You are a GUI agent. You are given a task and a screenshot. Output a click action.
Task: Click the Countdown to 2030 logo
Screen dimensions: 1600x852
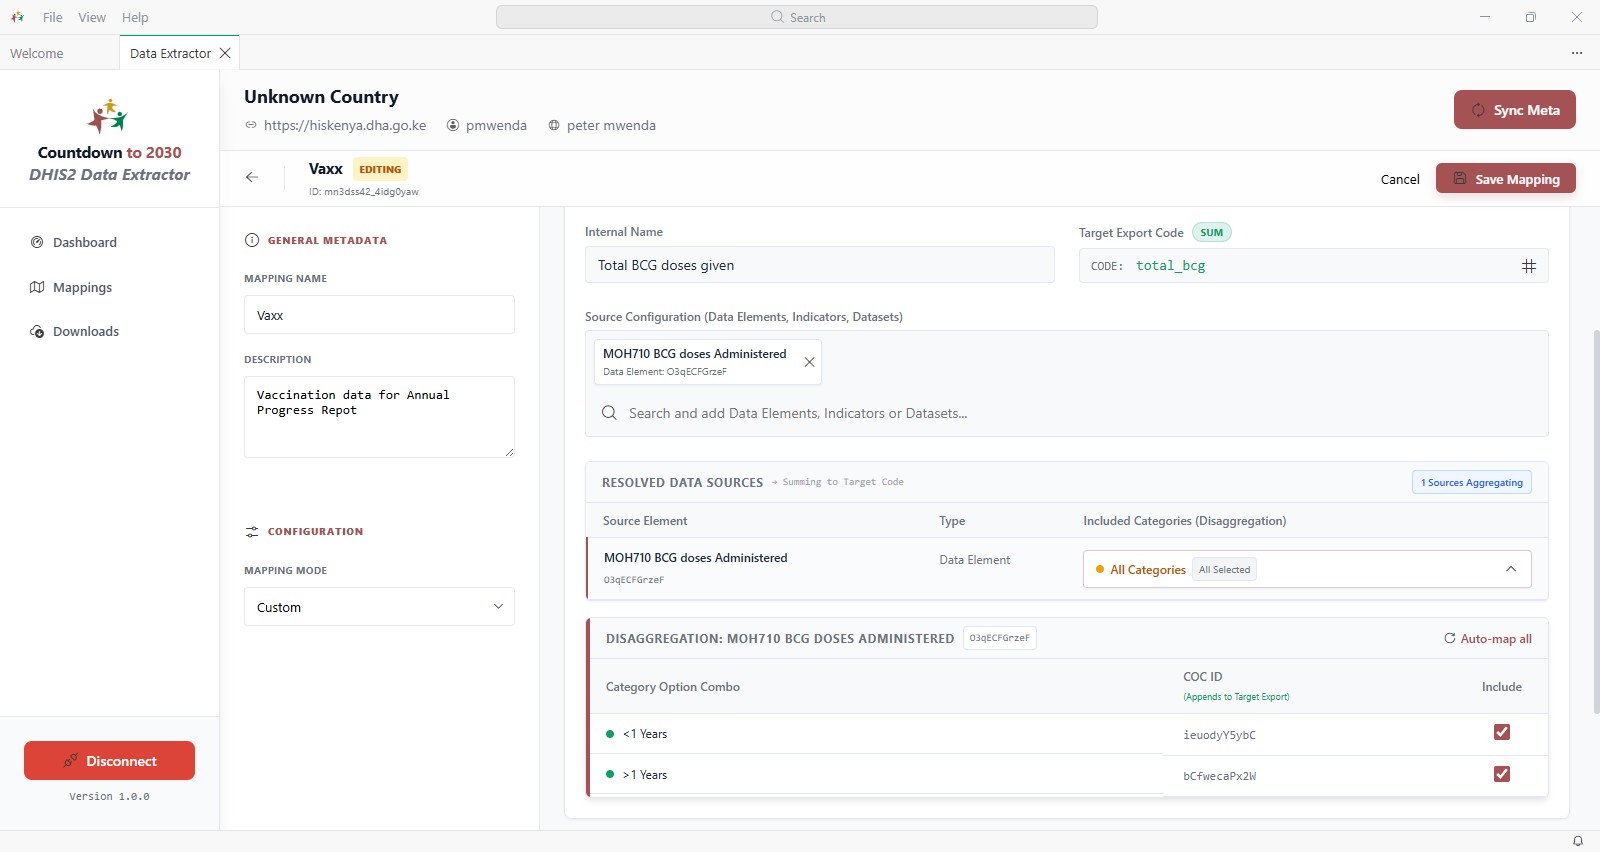pos(108,116)
